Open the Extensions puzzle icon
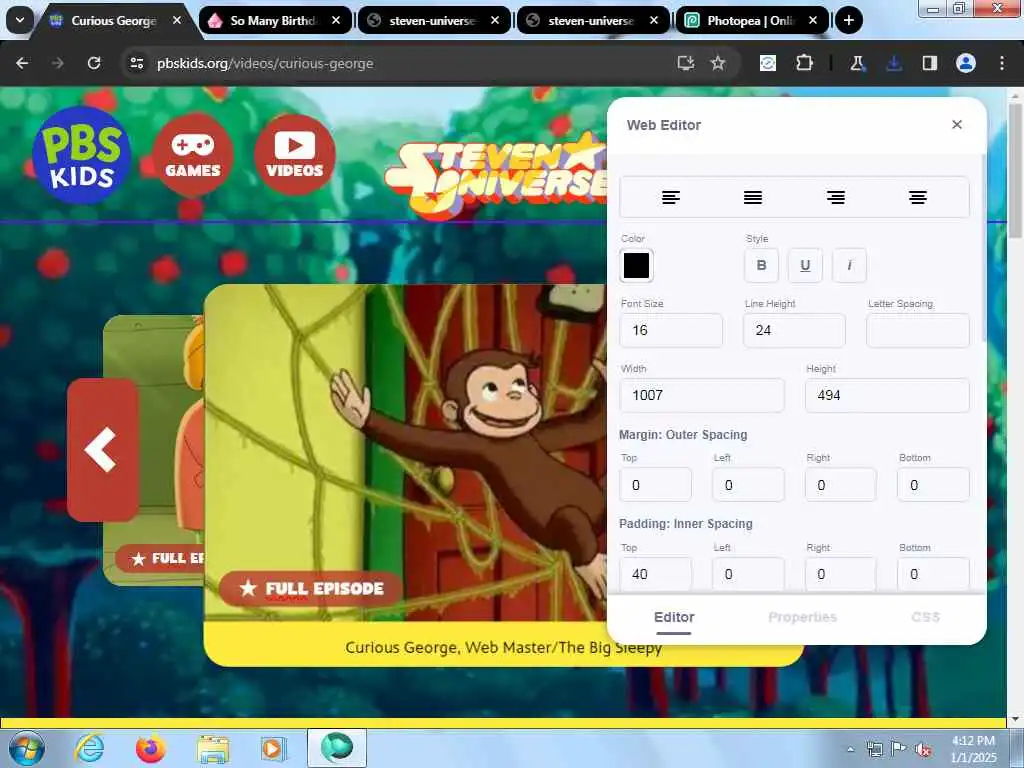 coord(805,63)
